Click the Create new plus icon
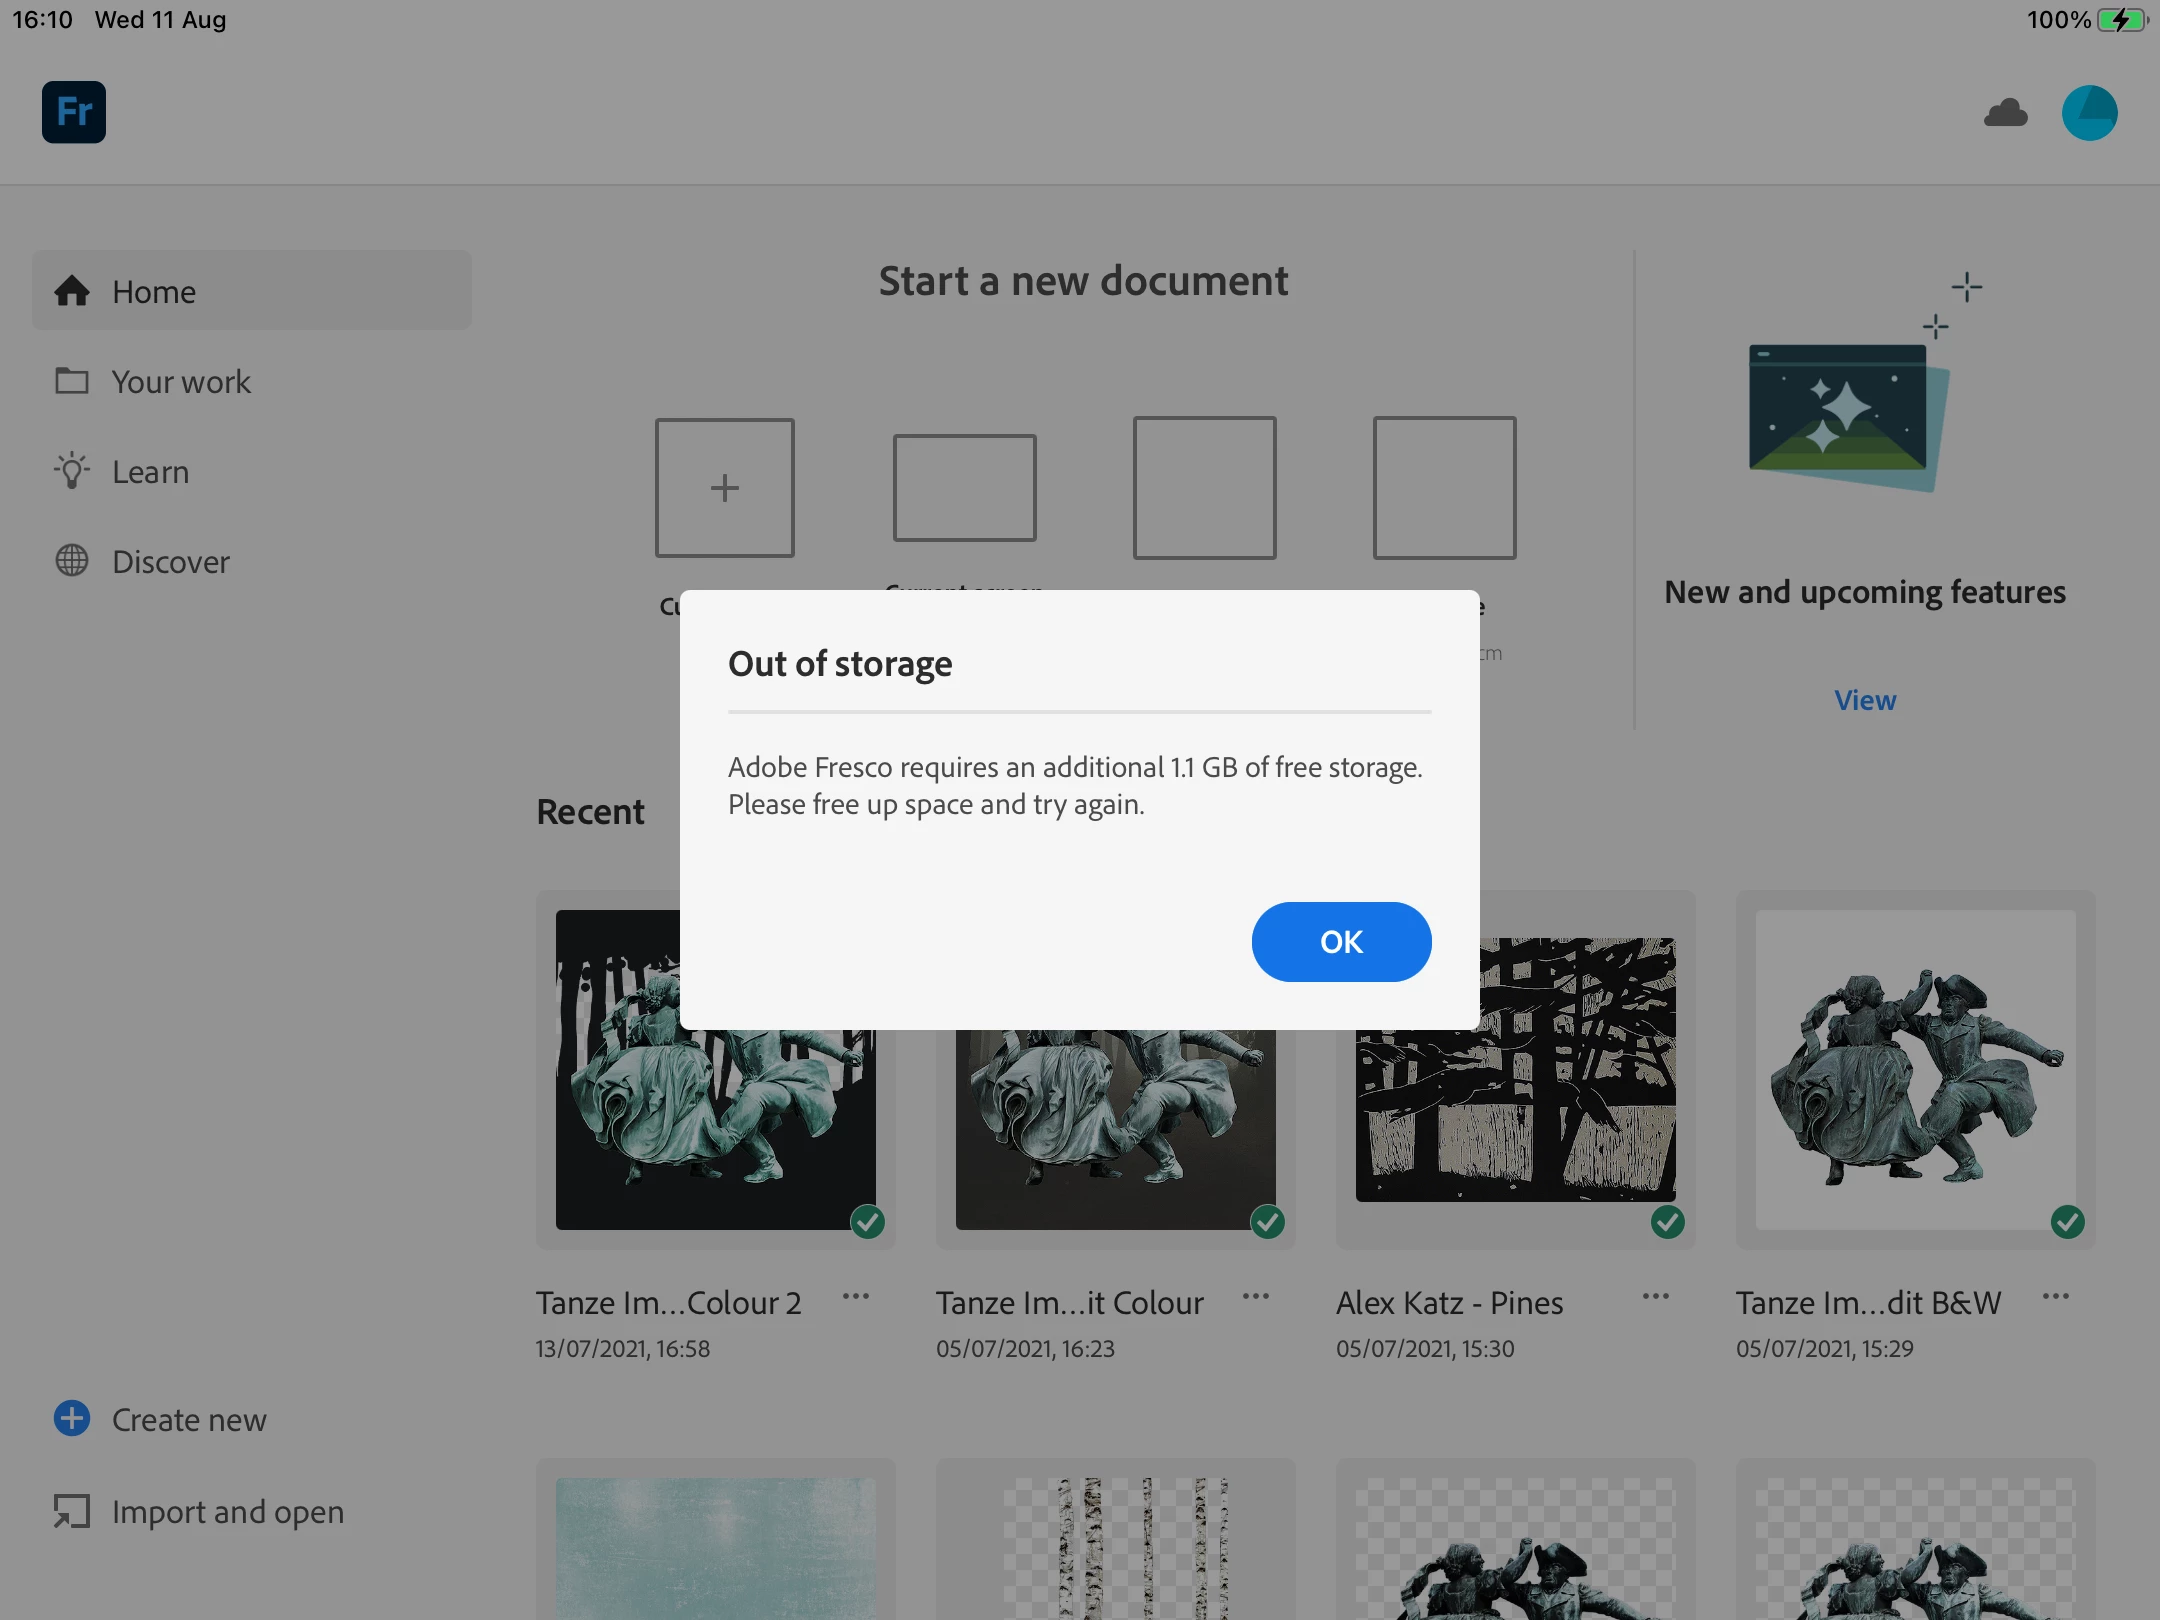This screenshot has width=2160, height=1620. tap(72, 1418)
